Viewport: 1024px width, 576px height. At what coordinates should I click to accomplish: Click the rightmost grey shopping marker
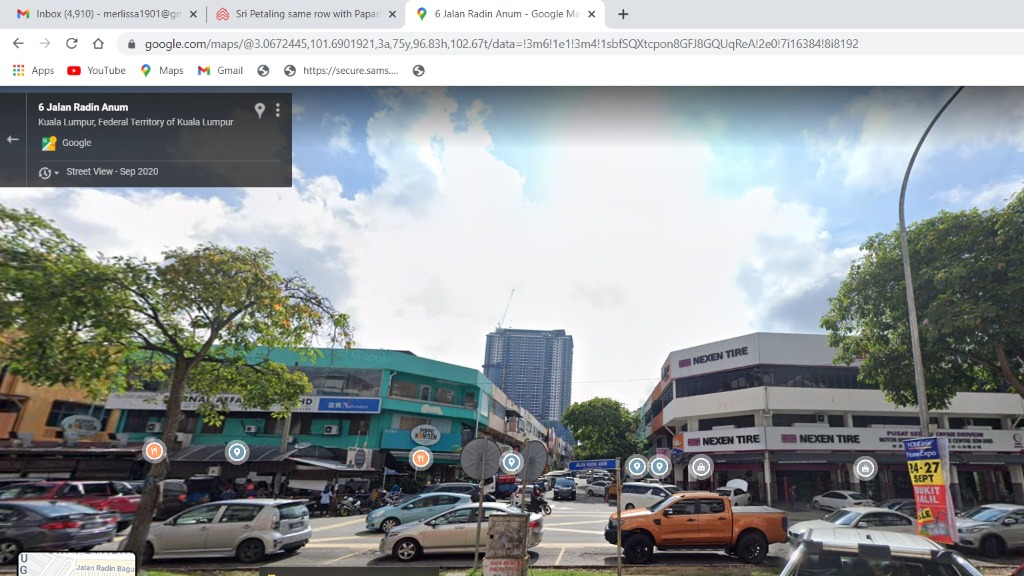click(865, 467)
